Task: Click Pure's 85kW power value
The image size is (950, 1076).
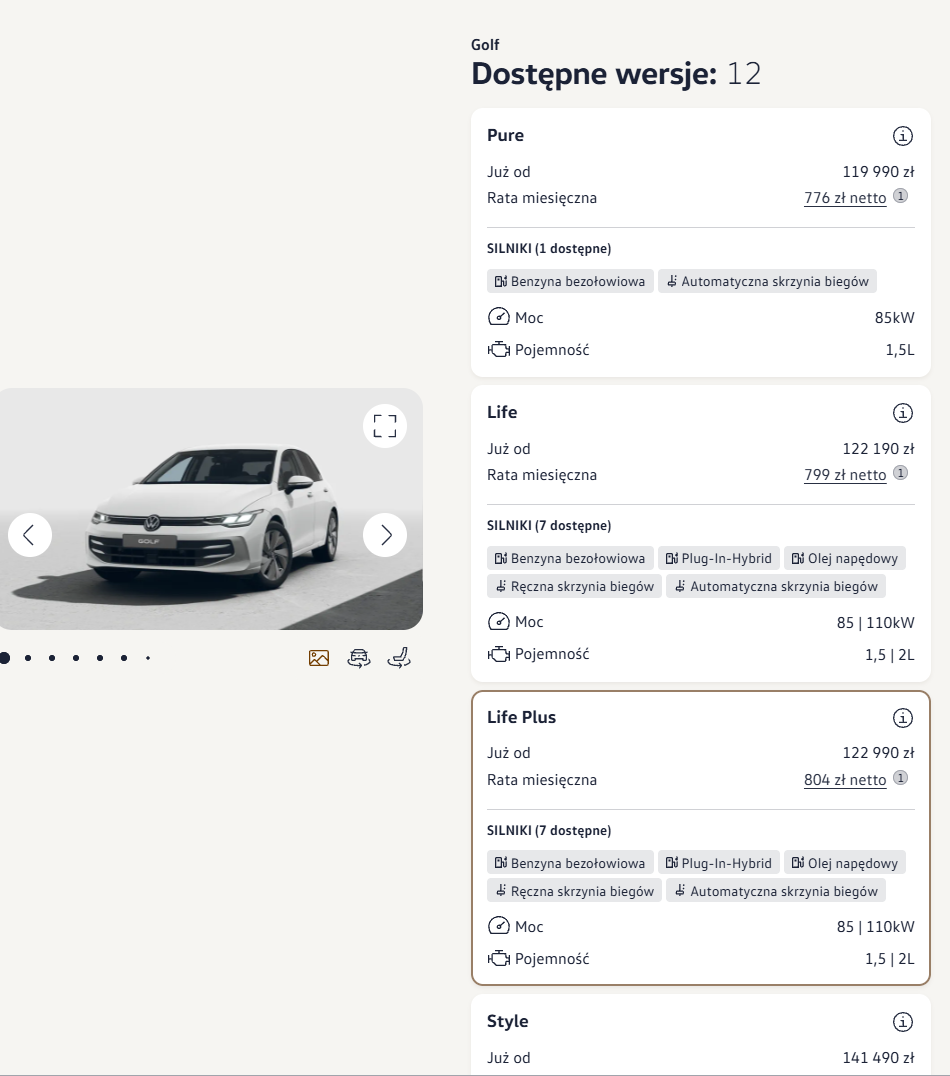Action: (x=894, y=318)
